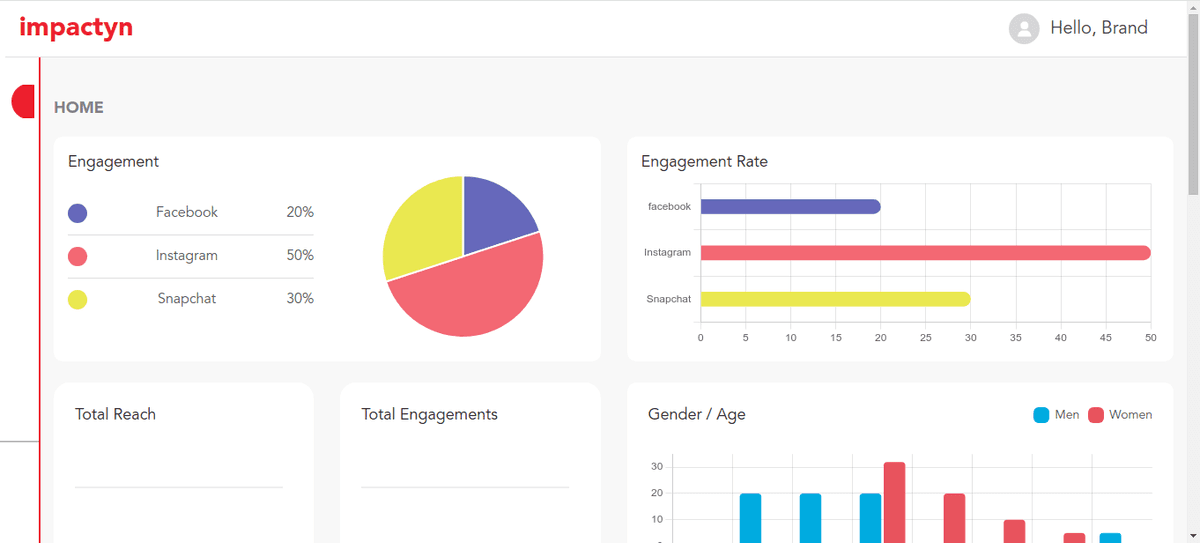Screen dimensions: 1200x543
Task: Select the Instagram engagement row label
Action: click(186, 255)
